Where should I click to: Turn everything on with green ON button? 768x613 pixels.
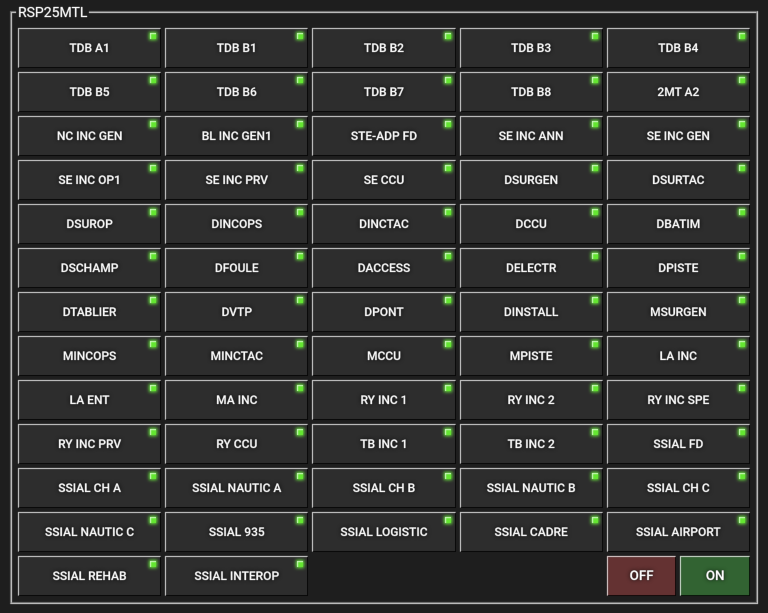[715, 576]
